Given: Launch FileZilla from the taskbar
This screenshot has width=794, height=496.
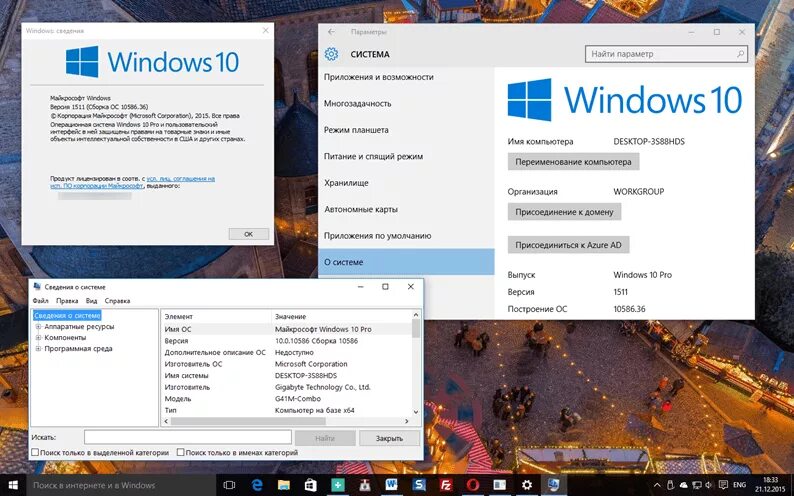Looking at the screenshot, I should point(446,485).
